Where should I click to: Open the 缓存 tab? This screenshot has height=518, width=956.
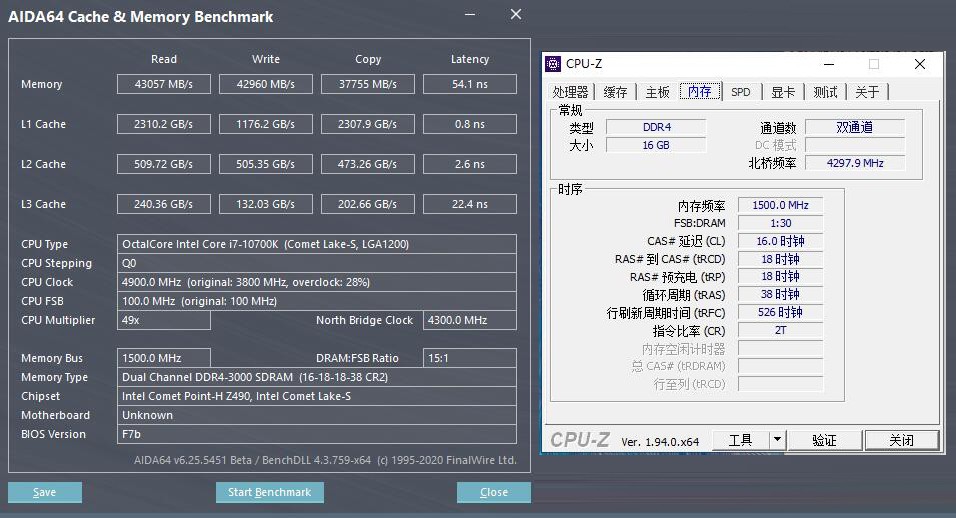(616, 92)
